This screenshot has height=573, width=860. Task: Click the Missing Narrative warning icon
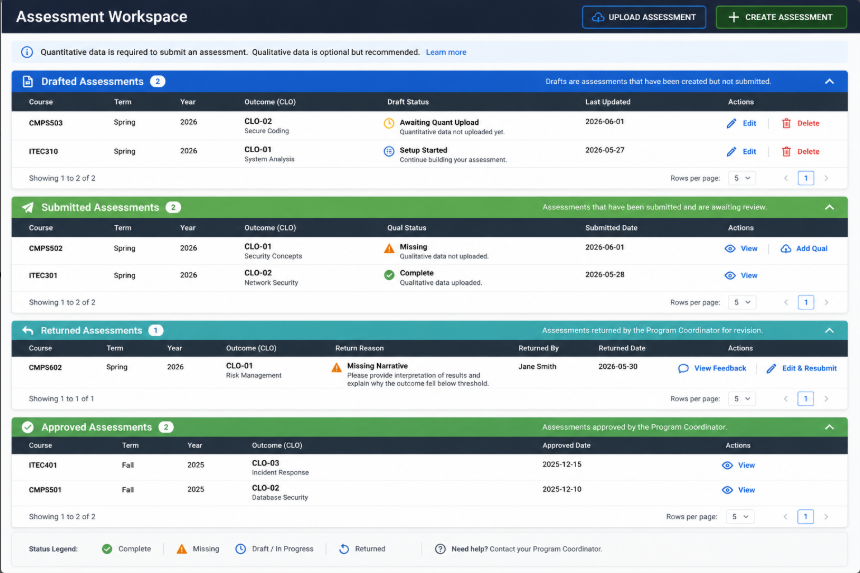[x=336, y=367]
